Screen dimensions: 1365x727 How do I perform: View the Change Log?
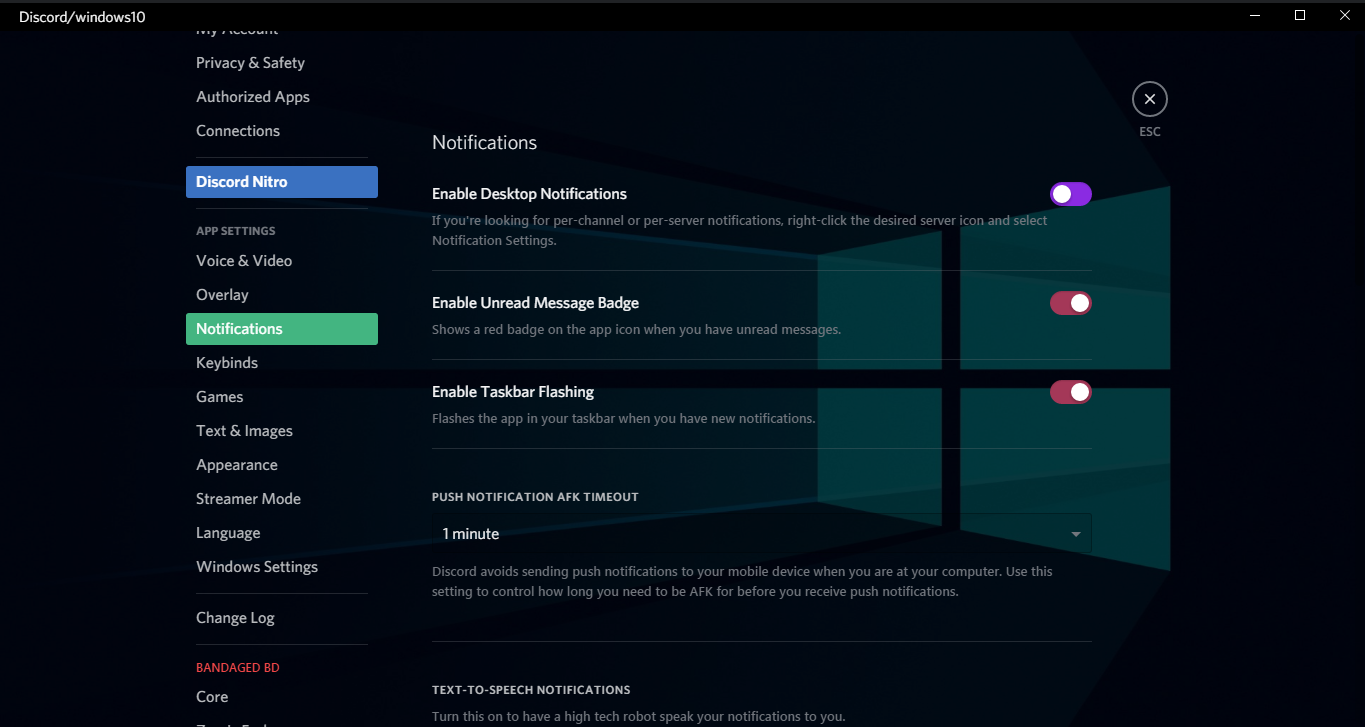[x=235, y=617]
